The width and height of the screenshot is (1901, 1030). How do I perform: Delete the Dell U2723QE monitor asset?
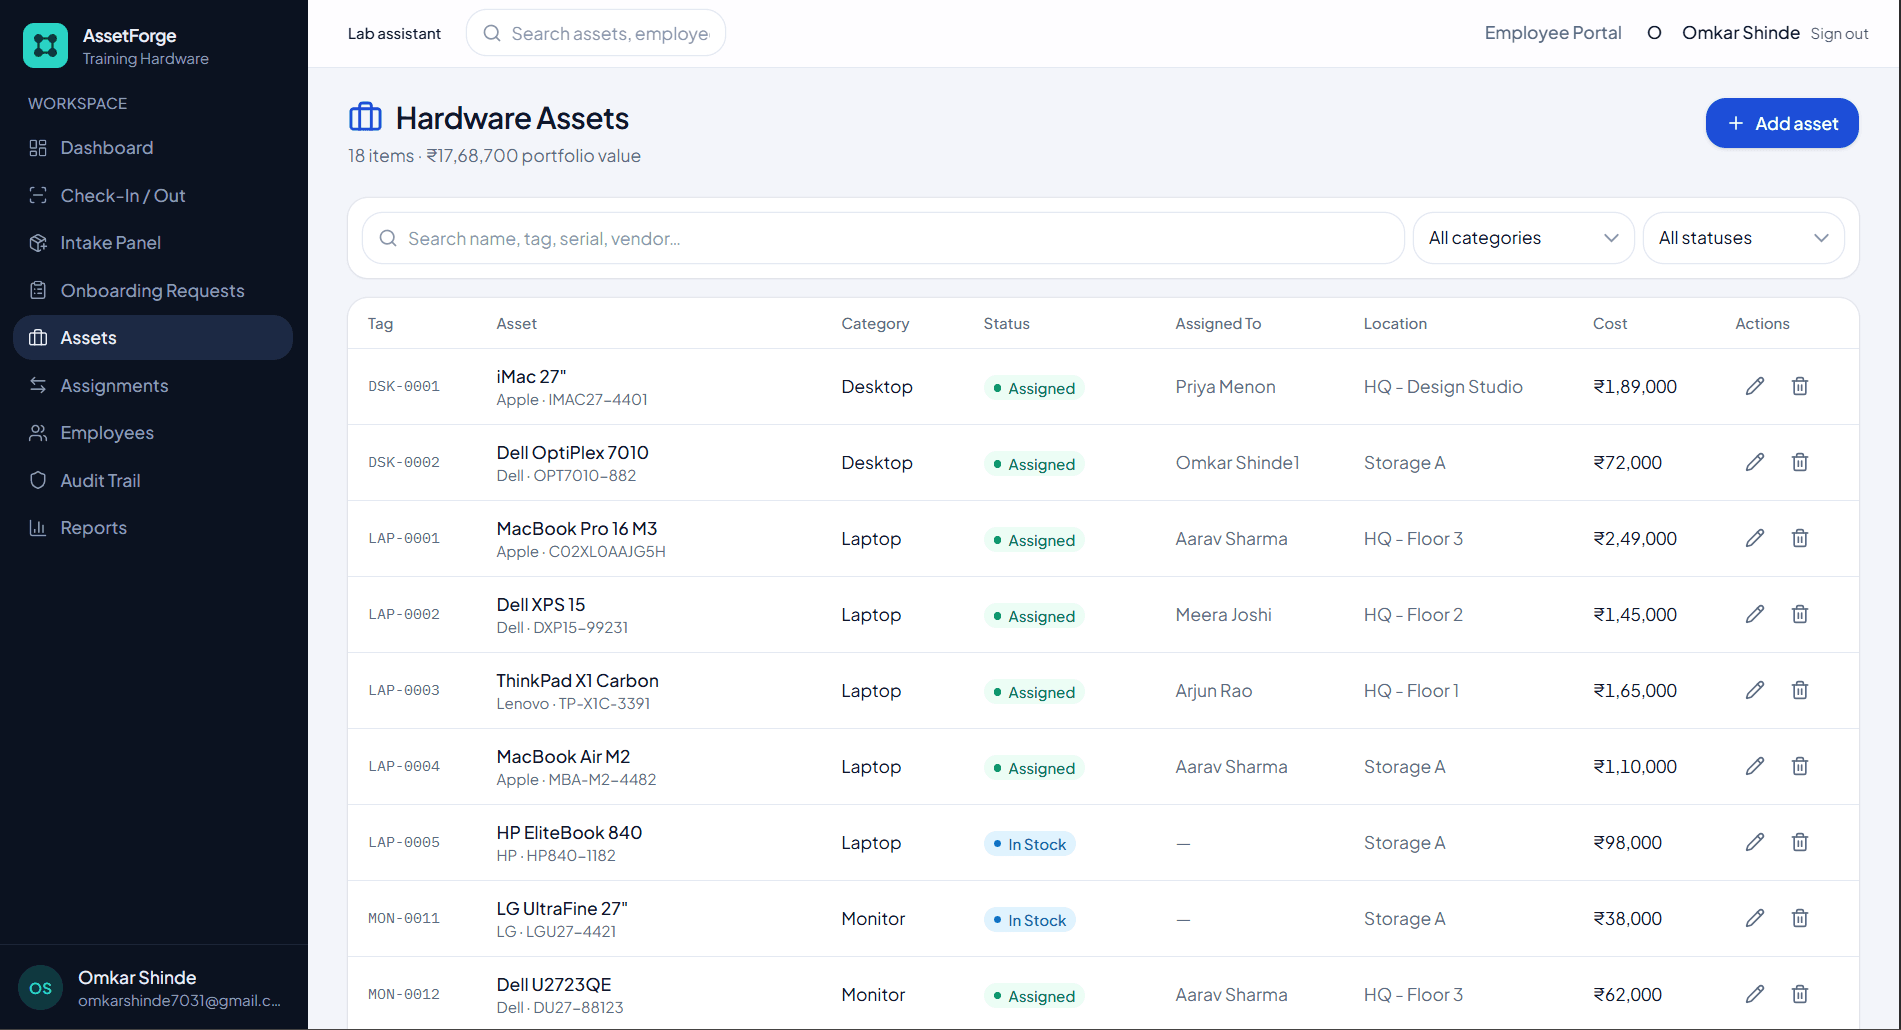[1800, 994]
